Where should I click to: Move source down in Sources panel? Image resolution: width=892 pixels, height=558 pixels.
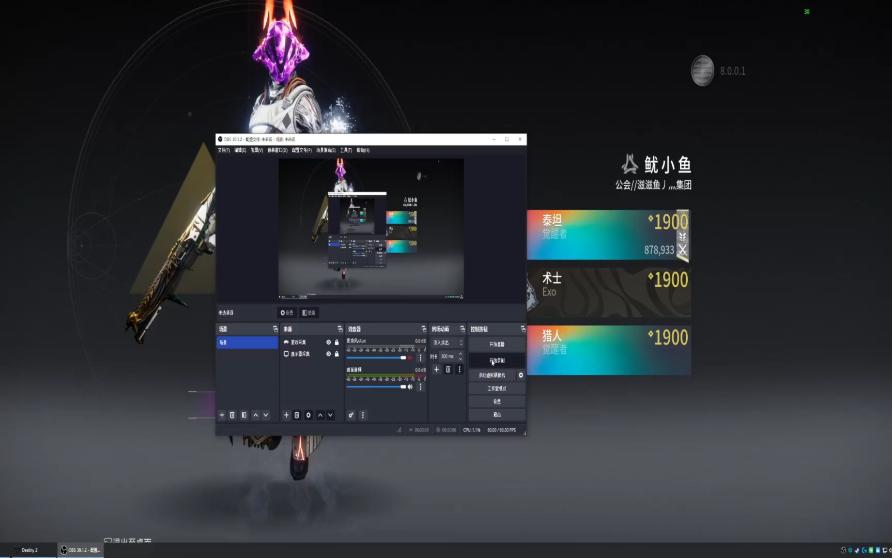(331, 415)
